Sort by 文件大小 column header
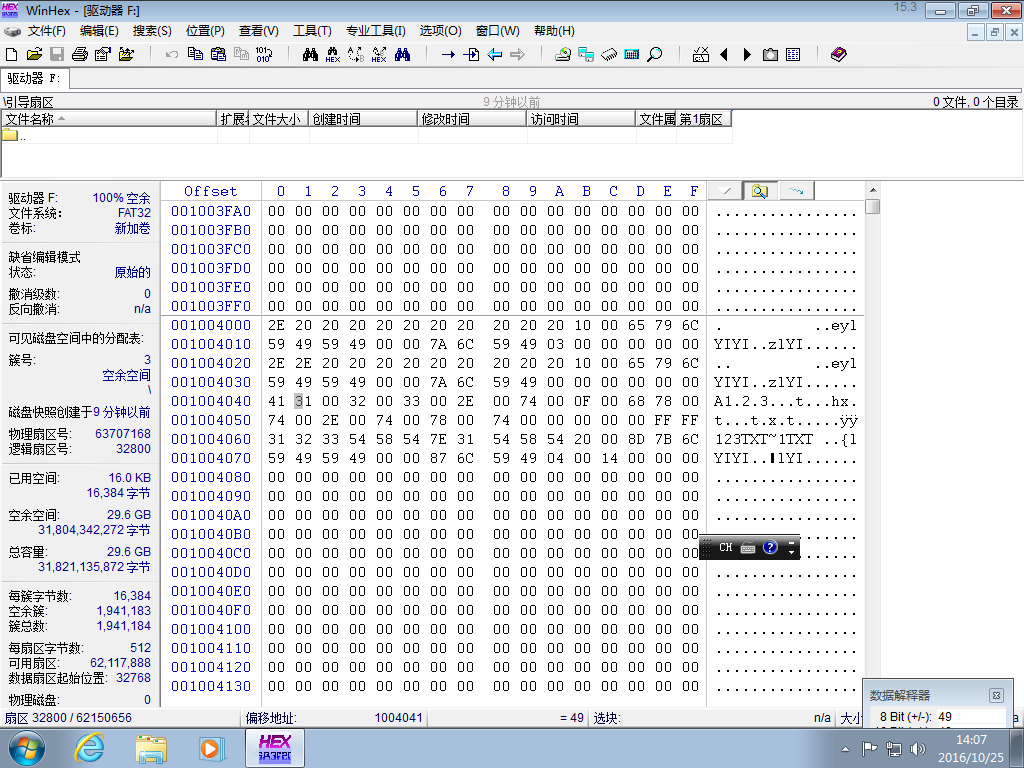This screenshot has height=768, width=1024. [278, 119]
